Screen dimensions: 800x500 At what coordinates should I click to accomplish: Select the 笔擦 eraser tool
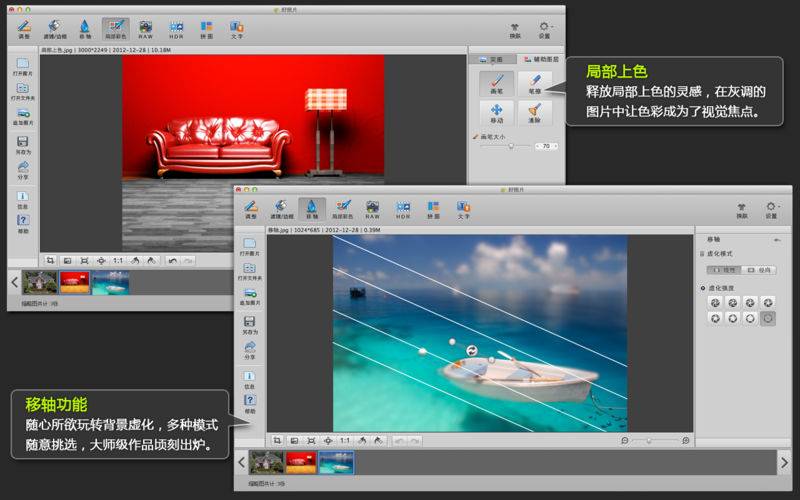(534, 84)
